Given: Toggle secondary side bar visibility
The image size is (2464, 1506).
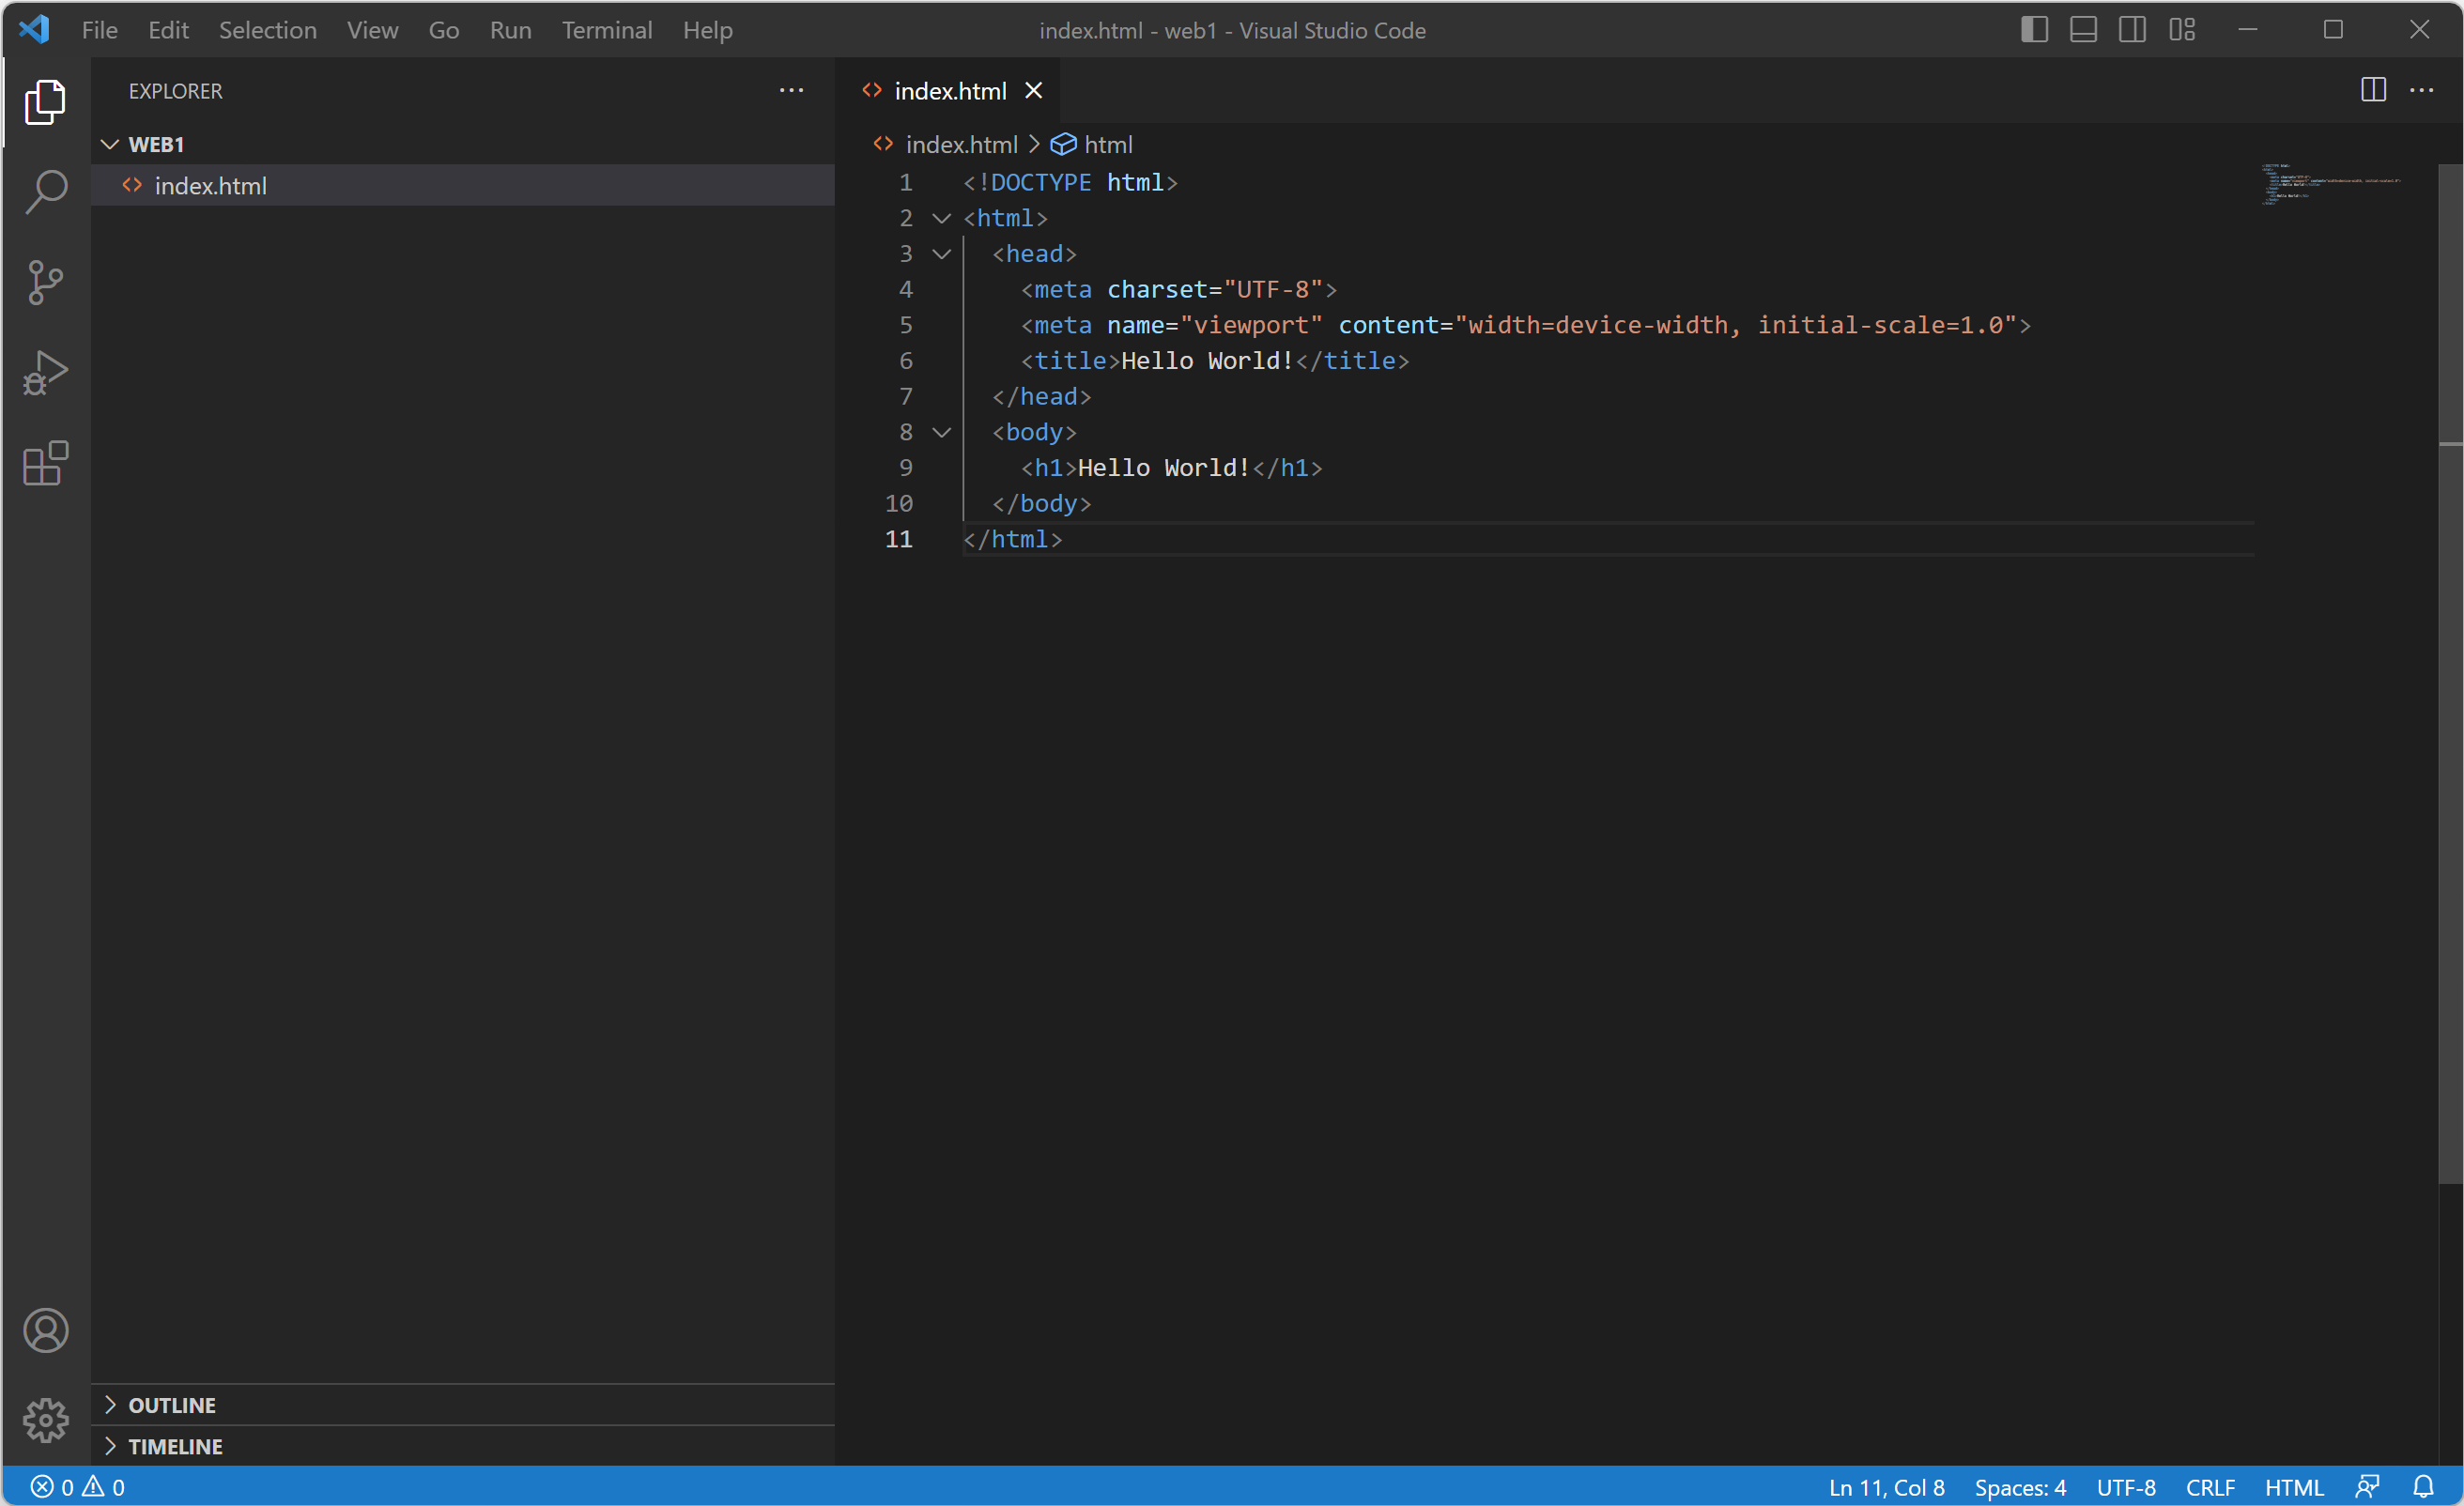Looking at the screenshot, I should click(2132, 30).
